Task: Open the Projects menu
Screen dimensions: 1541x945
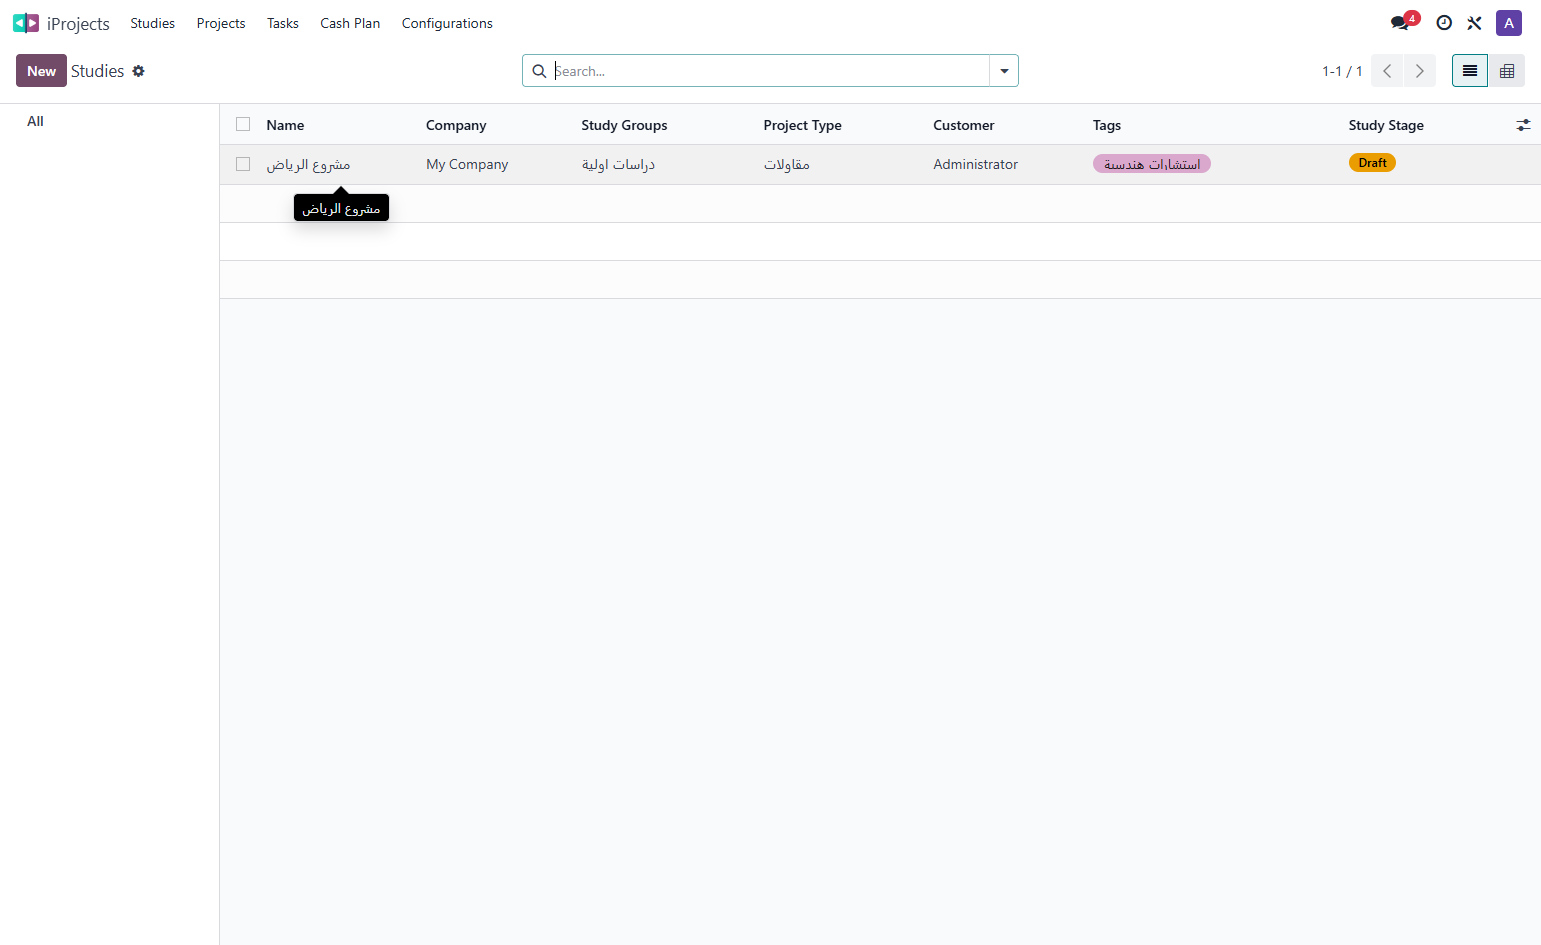Action: coord(221,23)
